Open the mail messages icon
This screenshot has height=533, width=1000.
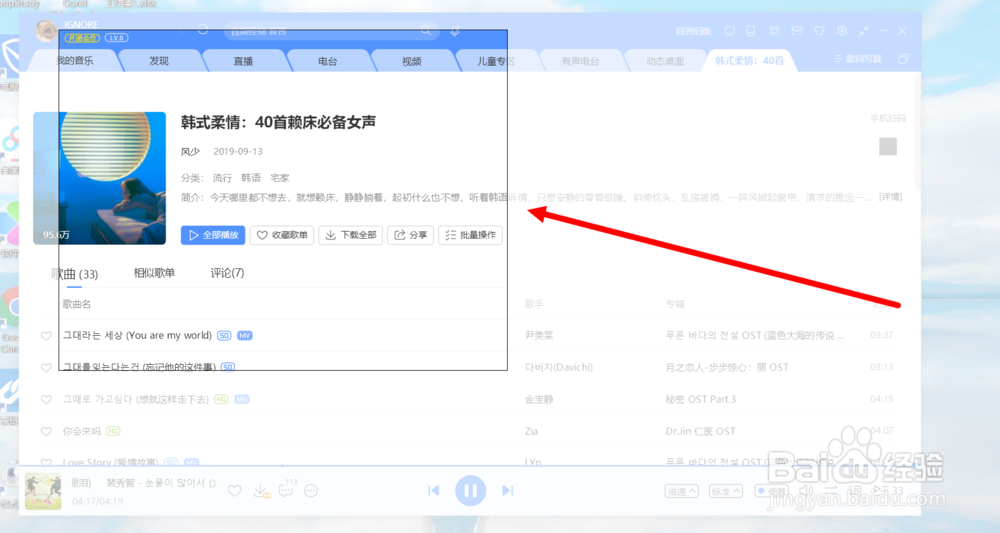pyautogui.click(x=797, y=31)
